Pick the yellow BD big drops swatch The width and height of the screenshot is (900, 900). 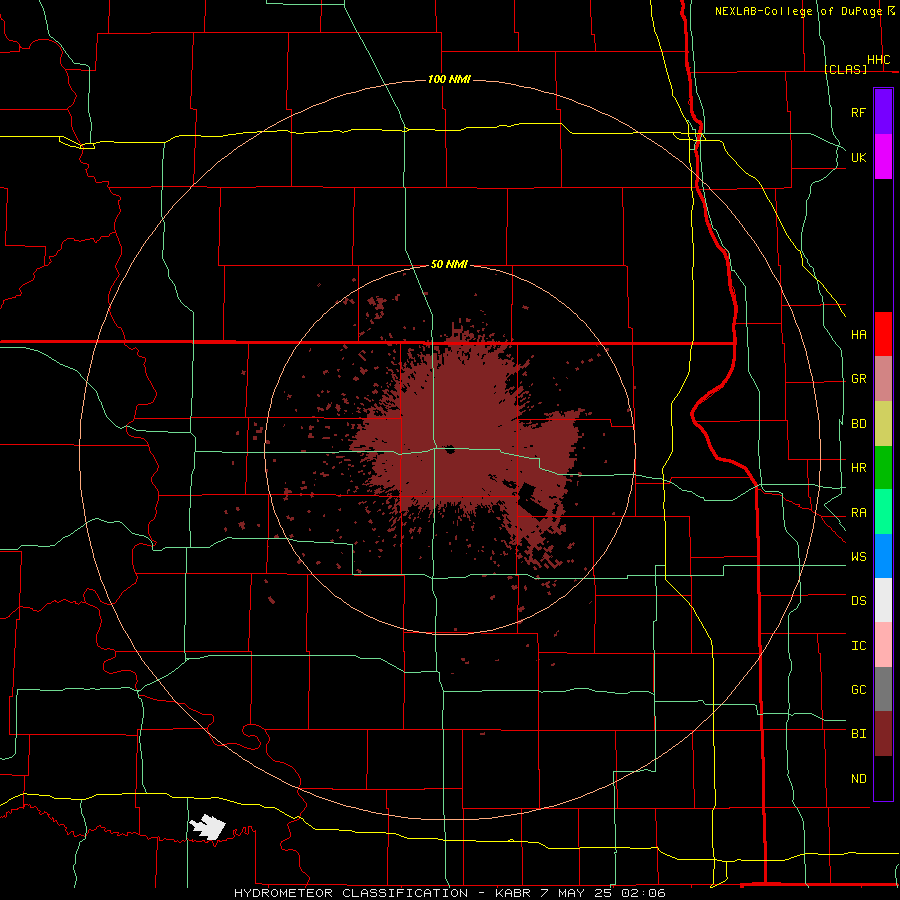883,424
